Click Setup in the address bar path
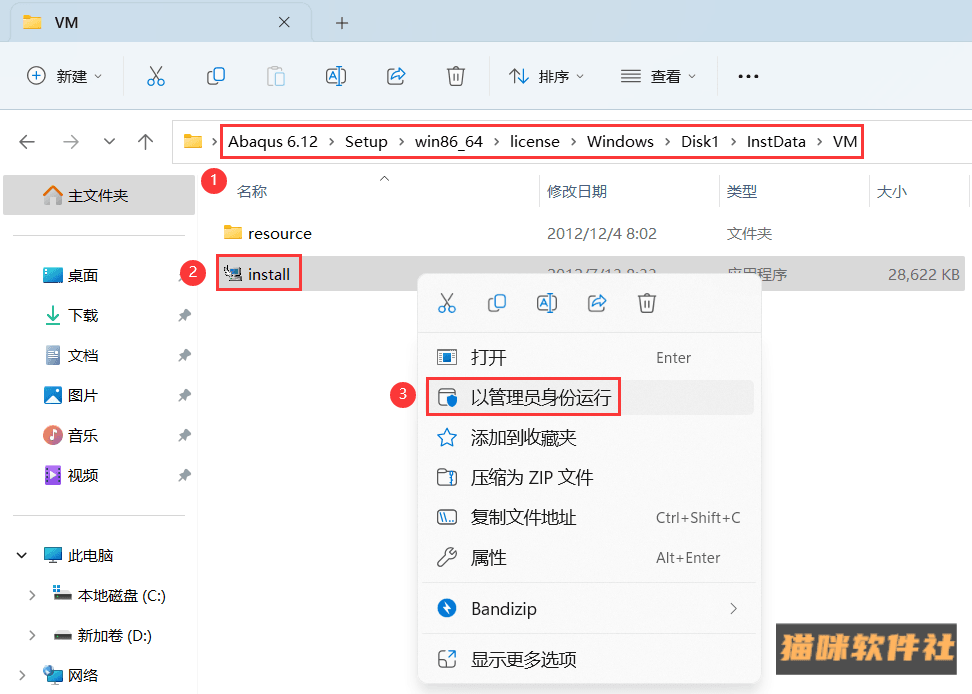 click(x=366, y=142)
